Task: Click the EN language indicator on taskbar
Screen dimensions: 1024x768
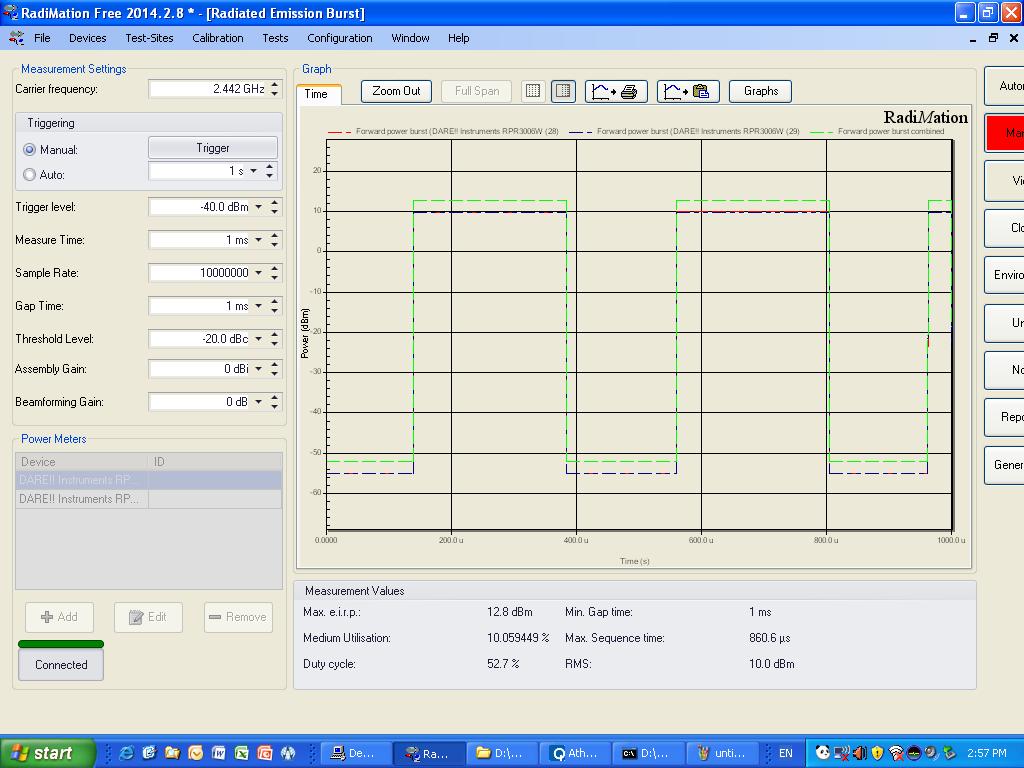Action: pyautogui.click(x=786, y=753)
